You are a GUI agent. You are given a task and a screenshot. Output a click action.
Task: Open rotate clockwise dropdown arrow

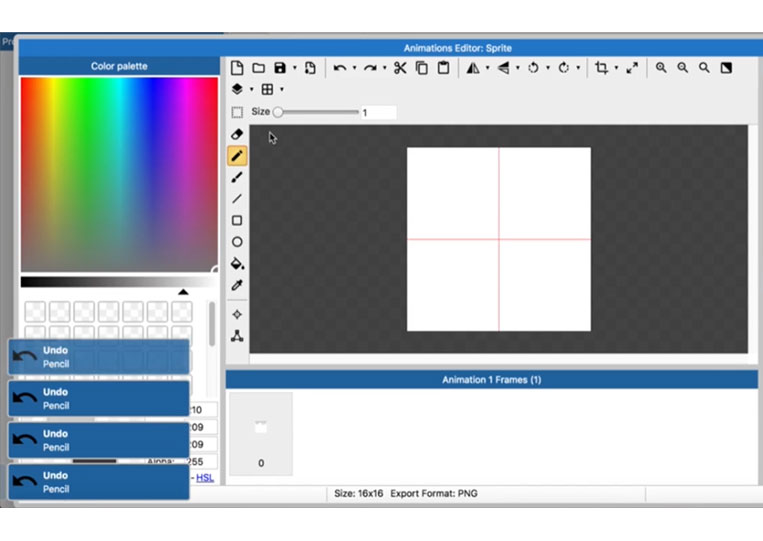tap(578, 68)
